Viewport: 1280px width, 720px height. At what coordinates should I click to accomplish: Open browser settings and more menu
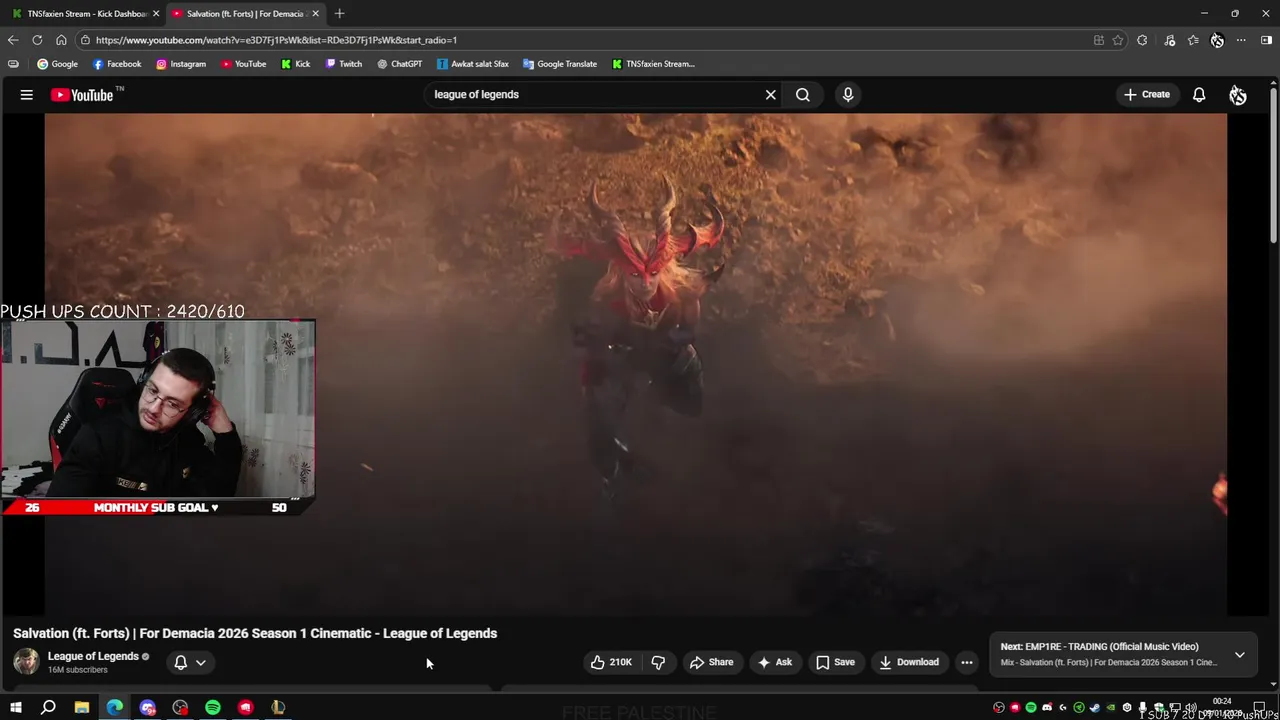pyautogui.click(x=1241, y=40)
